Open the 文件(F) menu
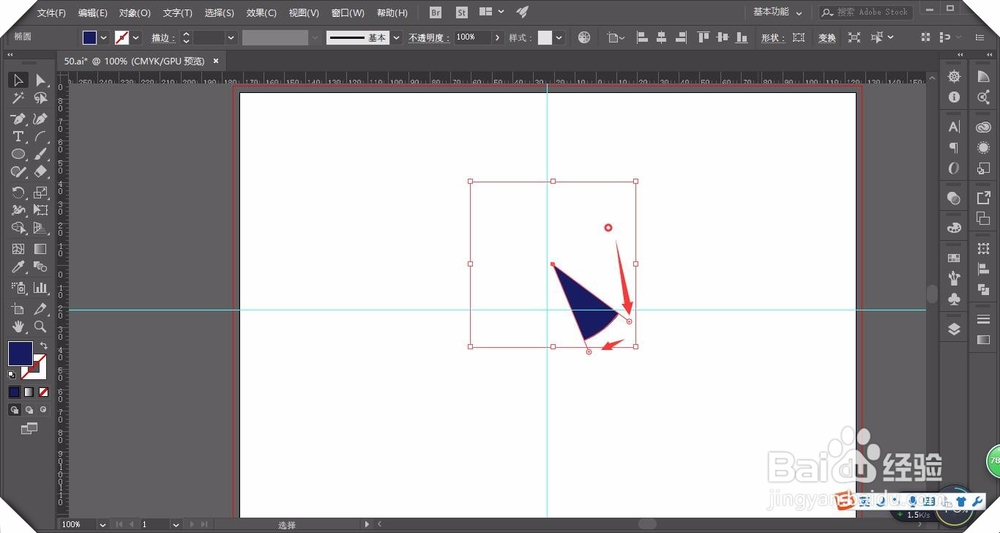 tap(51, 13)
